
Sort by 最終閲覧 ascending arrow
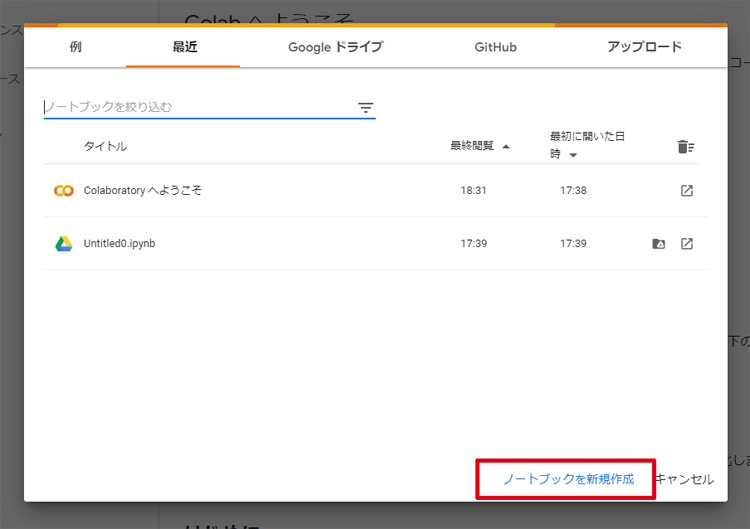[506, 146]
